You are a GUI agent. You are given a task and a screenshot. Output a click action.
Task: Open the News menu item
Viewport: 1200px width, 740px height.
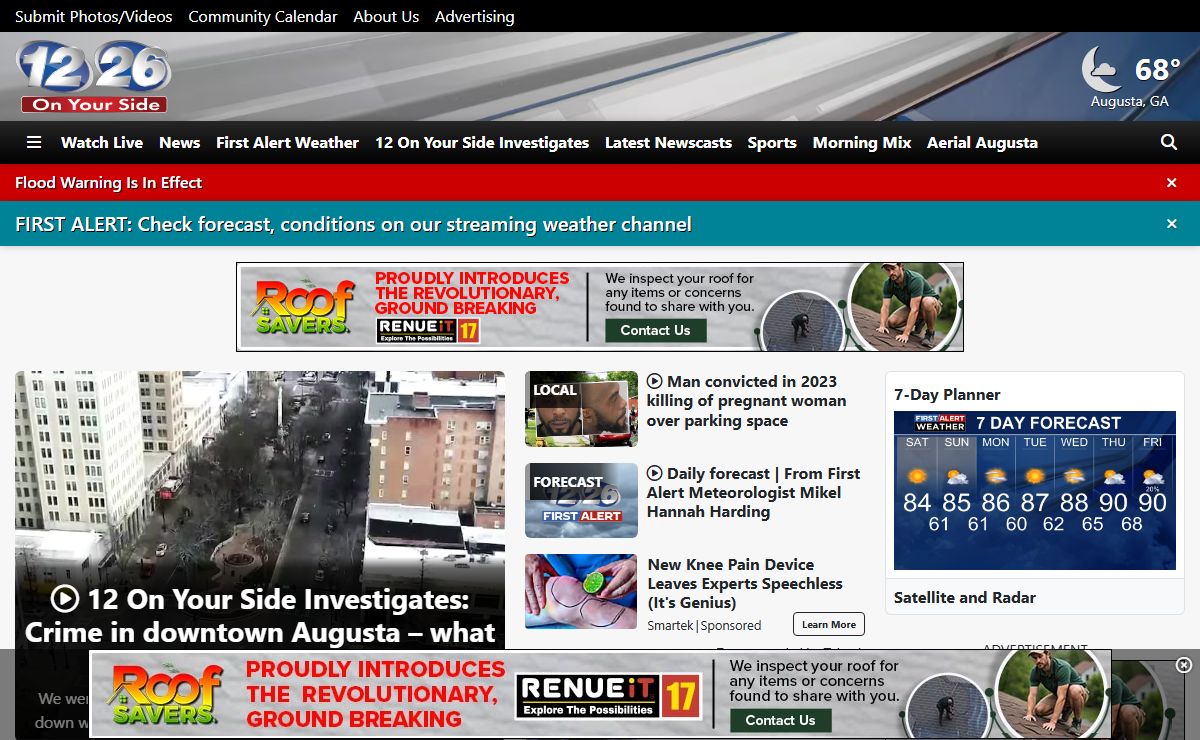pos(180,142)
